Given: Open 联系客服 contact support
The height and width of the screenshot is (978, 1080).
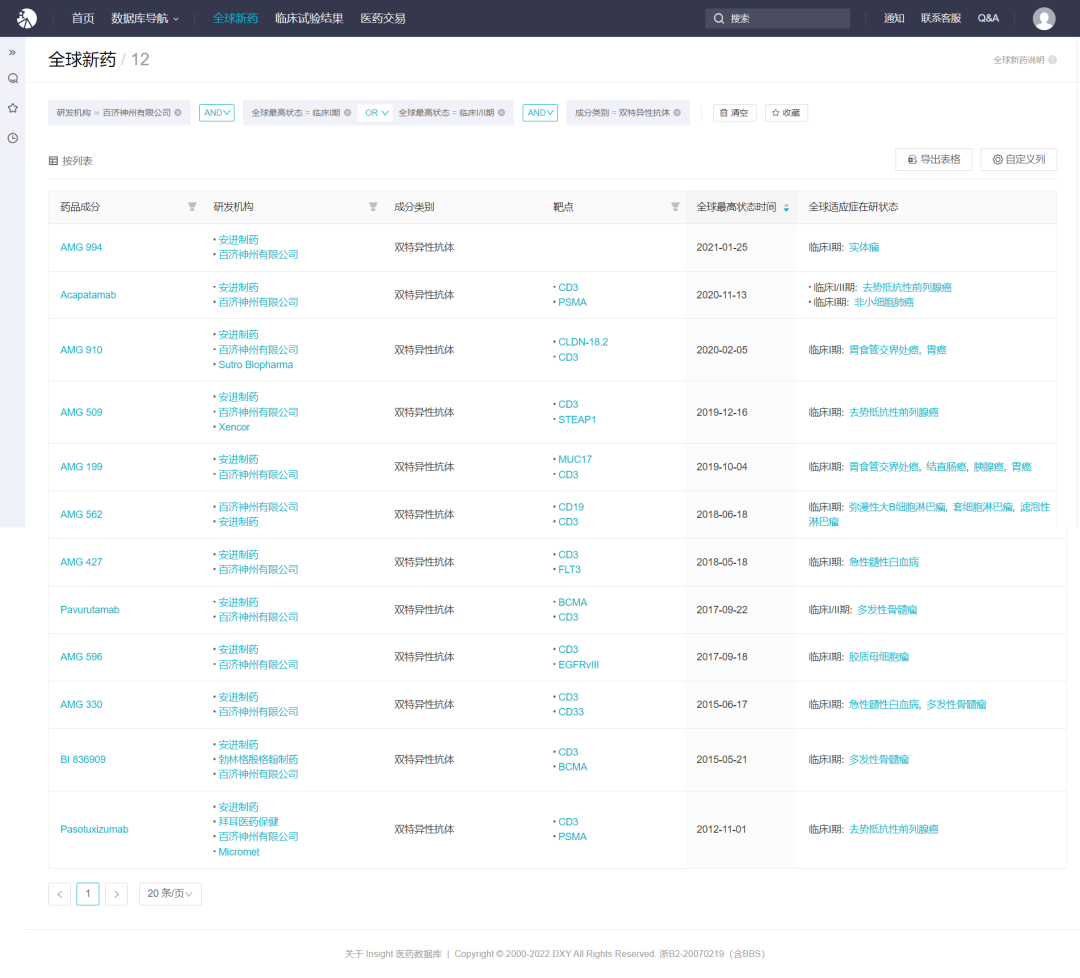Looking at the screenshot, I should click(941, 19).
